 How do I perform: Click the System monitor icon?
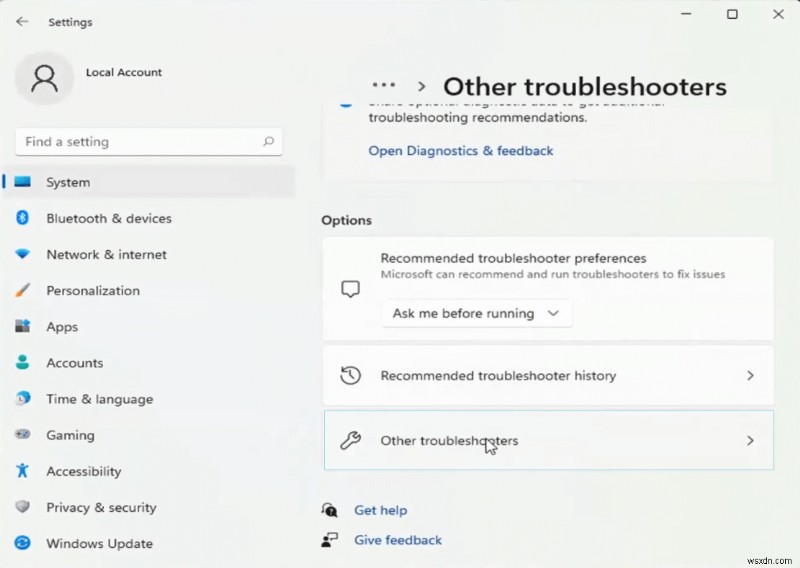tap(22, 182)
